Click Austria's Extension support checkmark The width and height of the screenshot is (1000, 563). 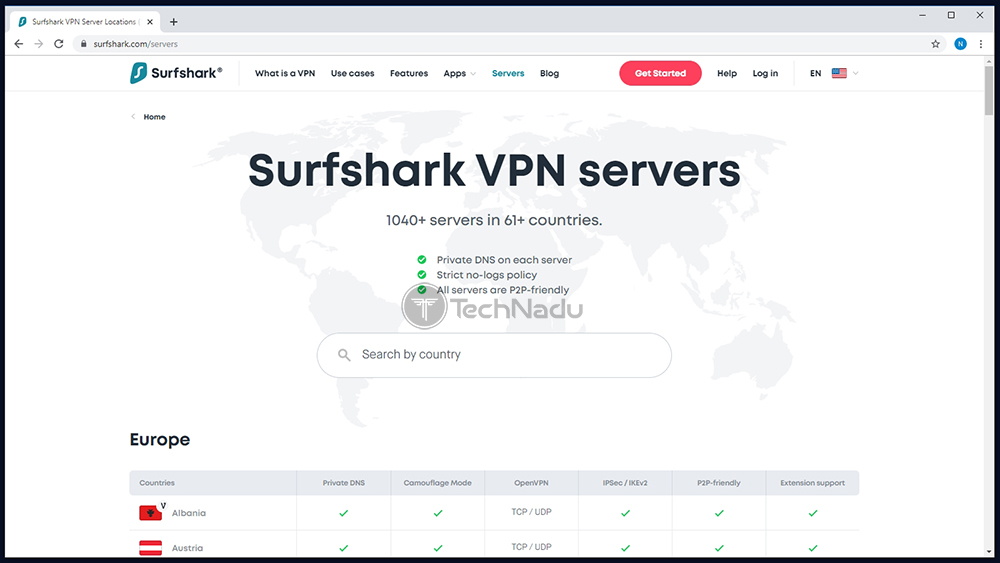click(812, 548)
